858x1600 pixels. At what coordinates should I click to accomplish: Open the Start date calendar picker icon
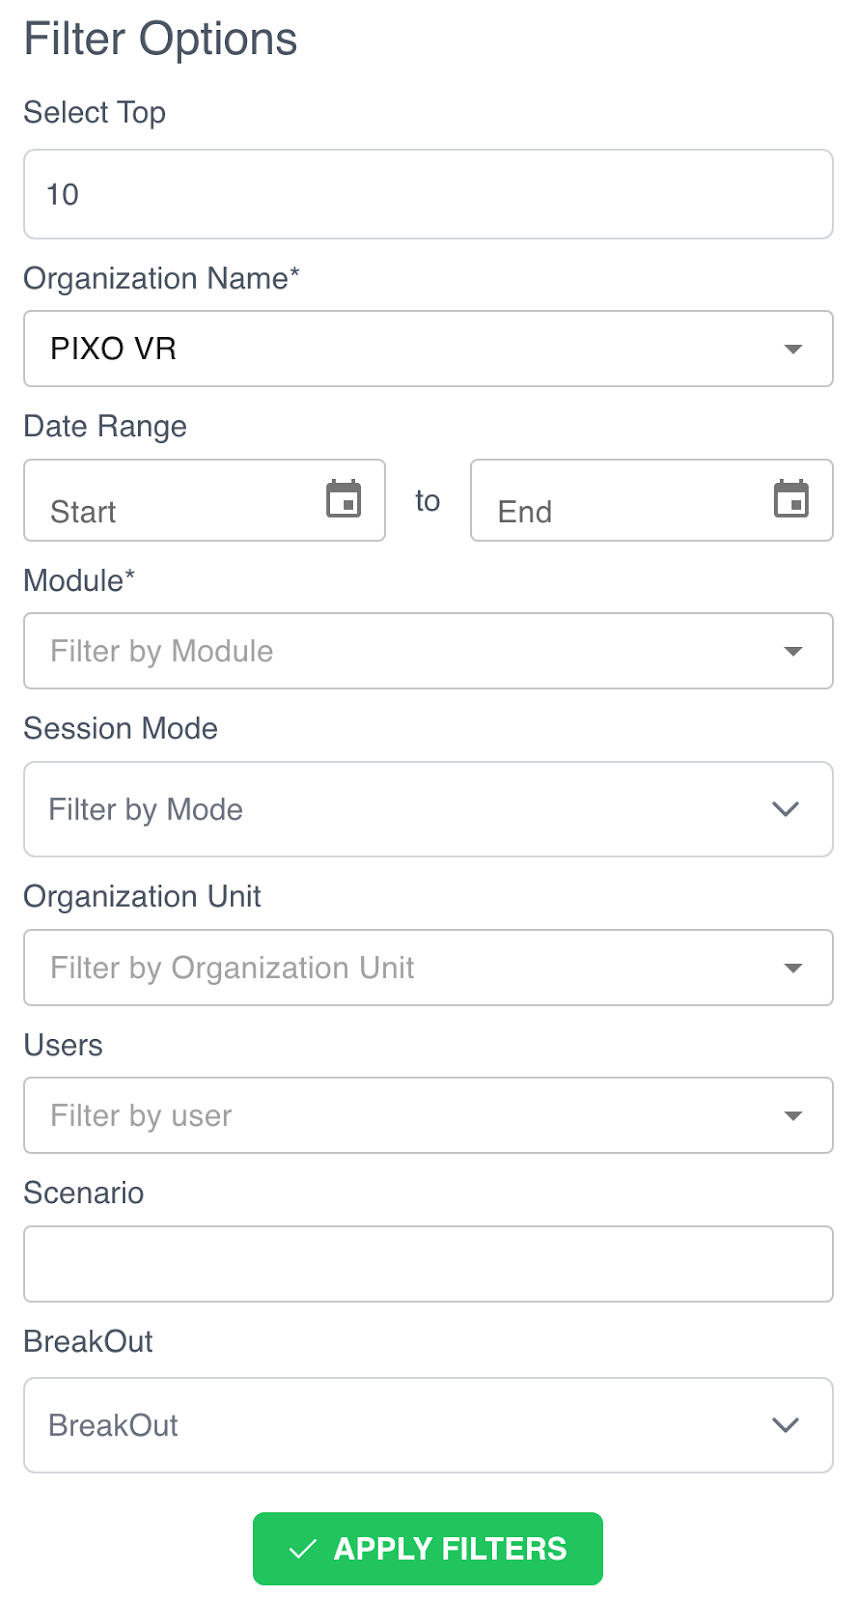344,498
